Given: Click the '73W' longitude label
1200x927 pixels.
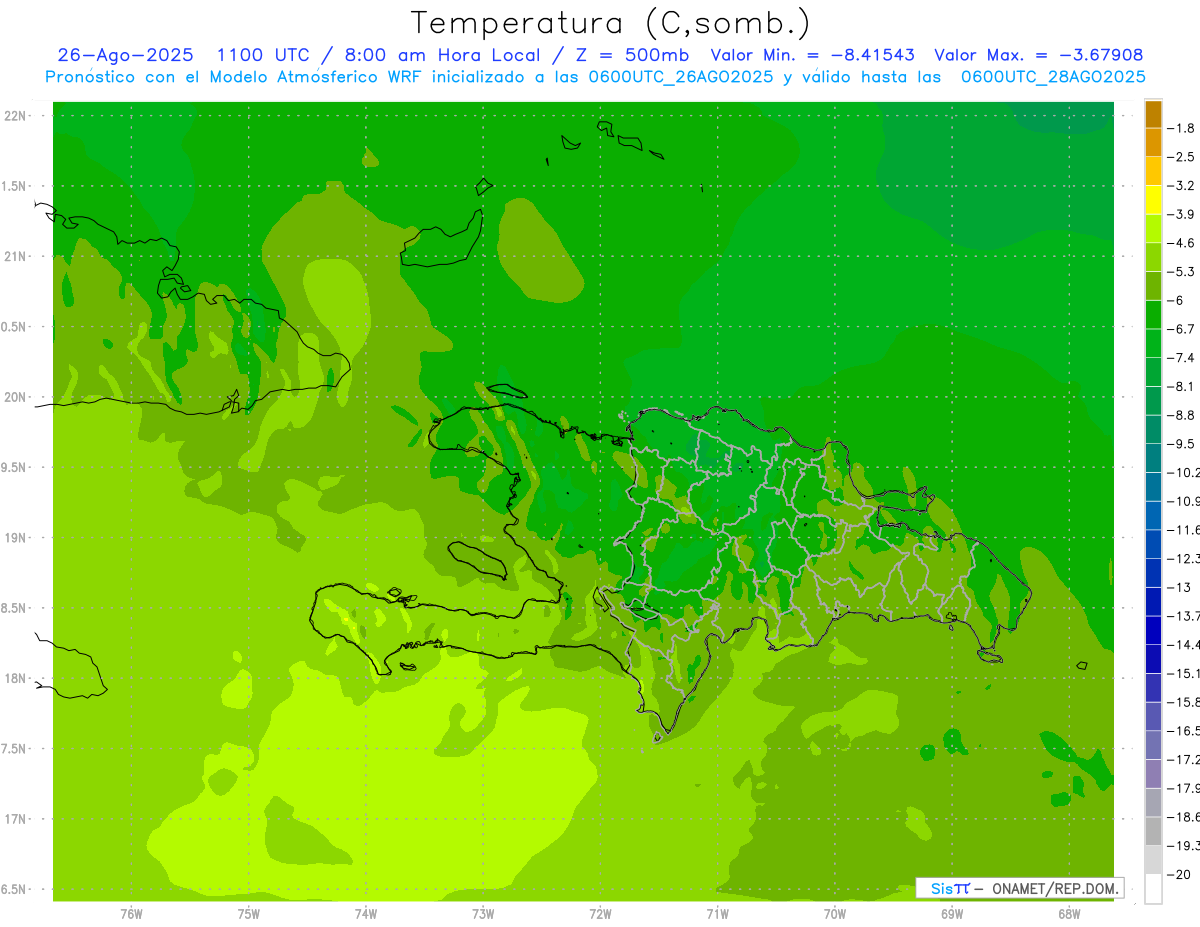Looking at the screenshot, I should (x=483, y=913).
